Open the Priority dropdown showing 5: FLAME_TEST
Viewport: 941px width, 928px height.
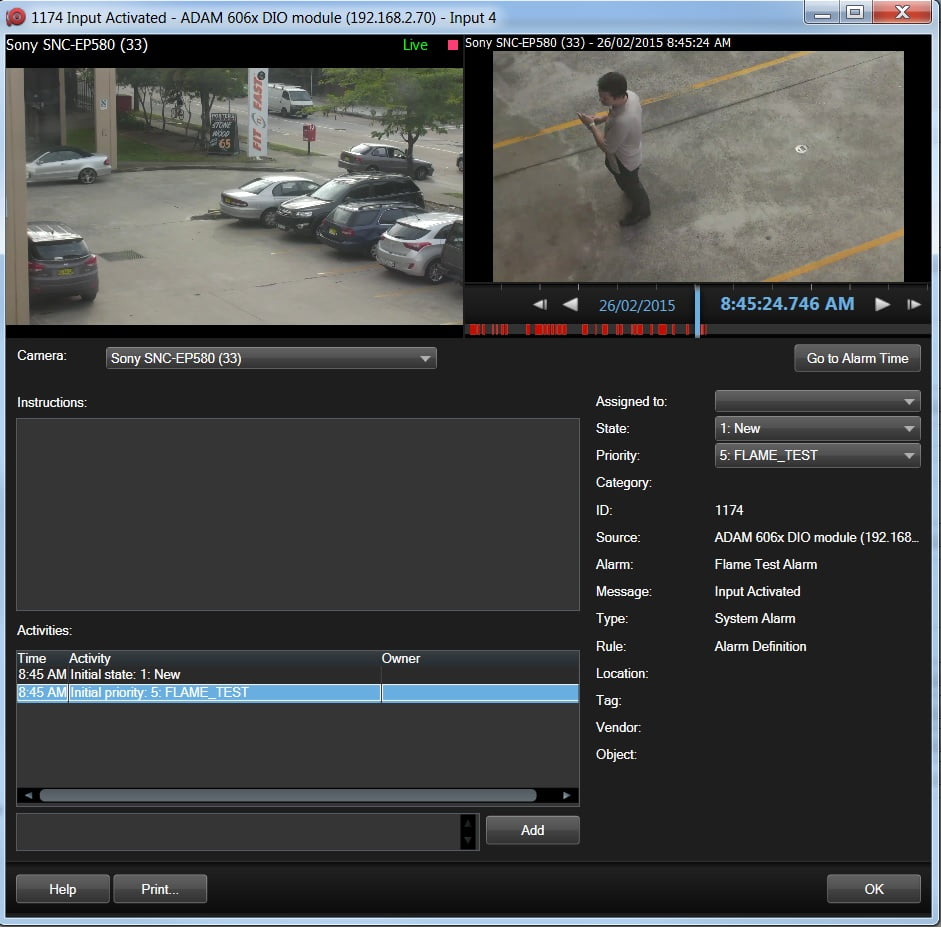[817, 455]
